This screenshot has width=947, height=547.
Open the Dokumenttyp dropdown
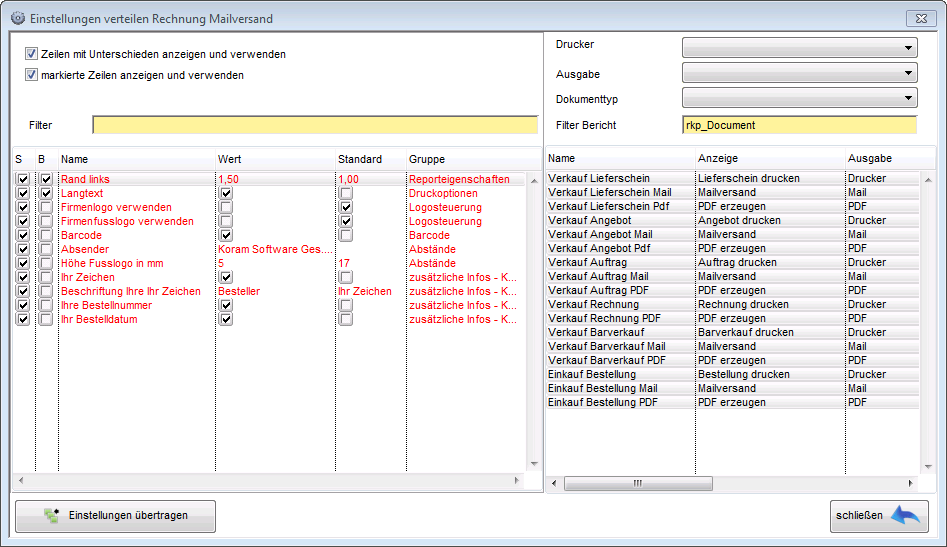pyautogui.click(x=800, y=98)
